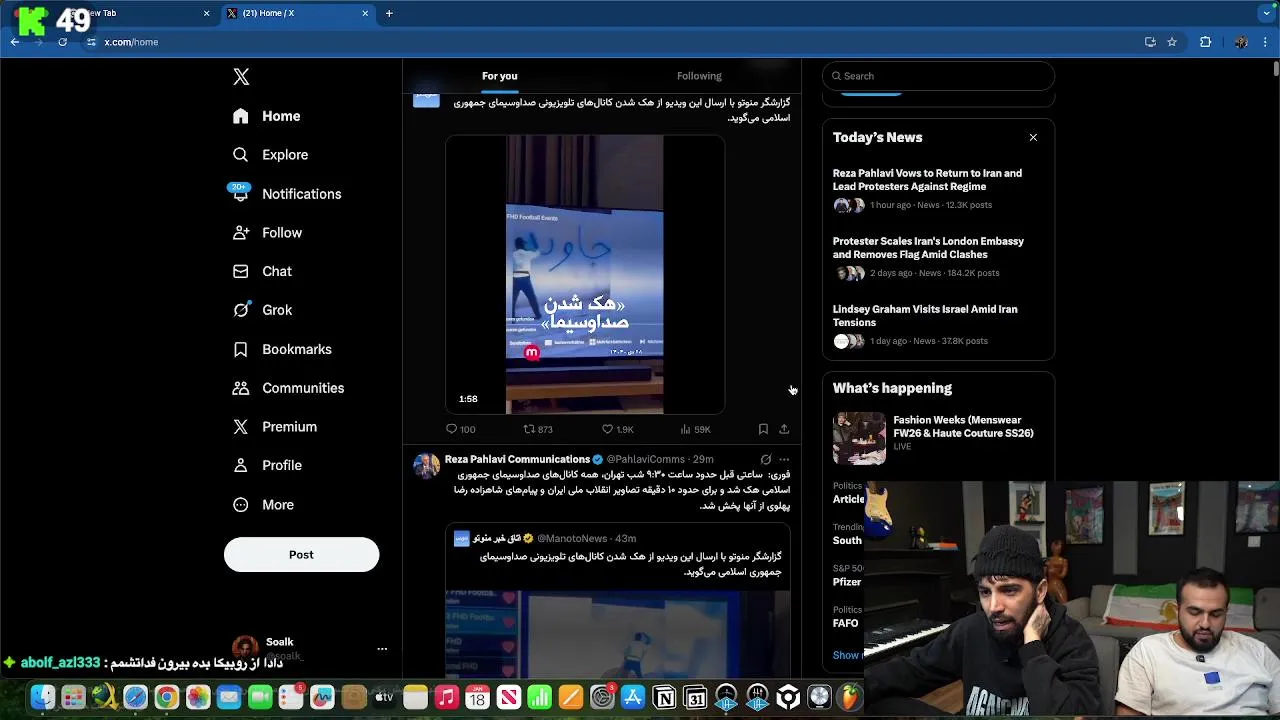Open browser extensions puzzle icon
Screen dimensions: 1280x720
click(1205, 42)
